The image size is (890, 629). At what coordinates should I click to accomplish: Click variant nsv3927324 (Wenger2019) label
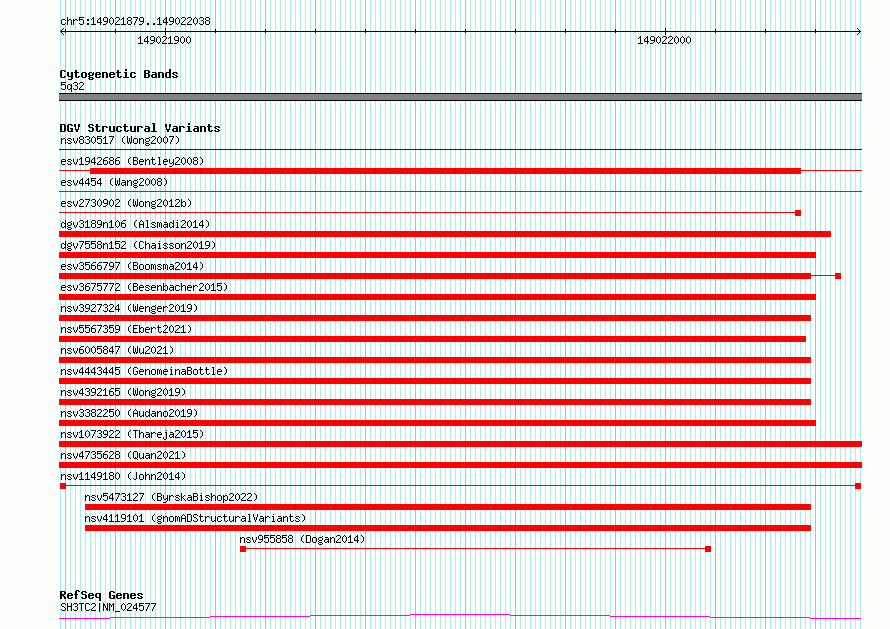[129, 308]
